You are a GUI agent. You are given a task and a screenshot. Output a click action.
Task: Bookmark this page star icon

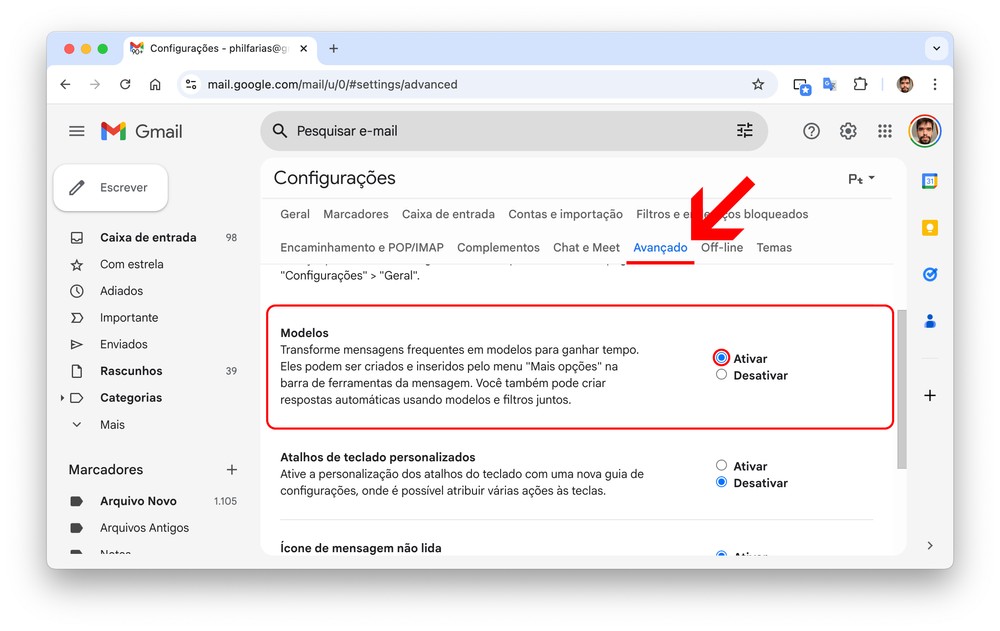(x=758, y=84)
